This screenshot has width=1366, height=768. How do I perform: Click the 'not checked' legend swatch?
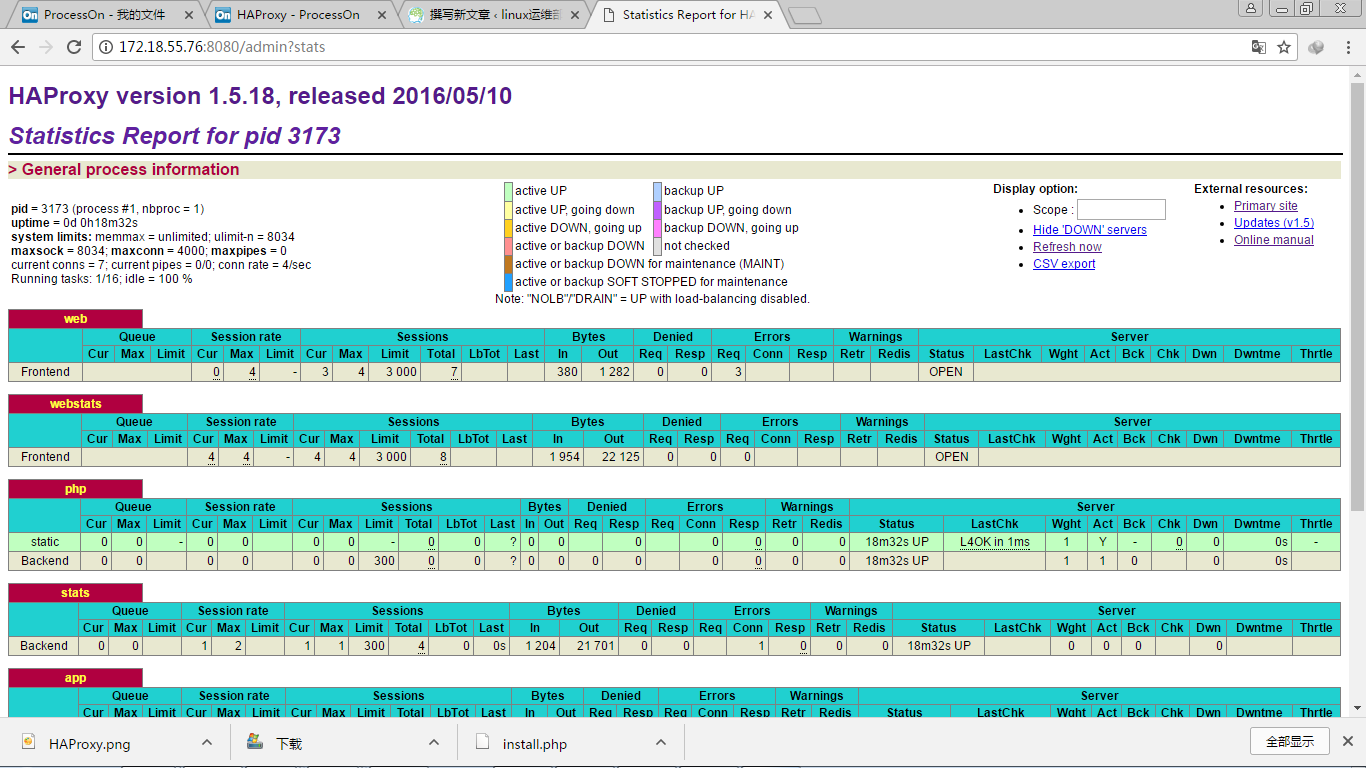[657, 246]
